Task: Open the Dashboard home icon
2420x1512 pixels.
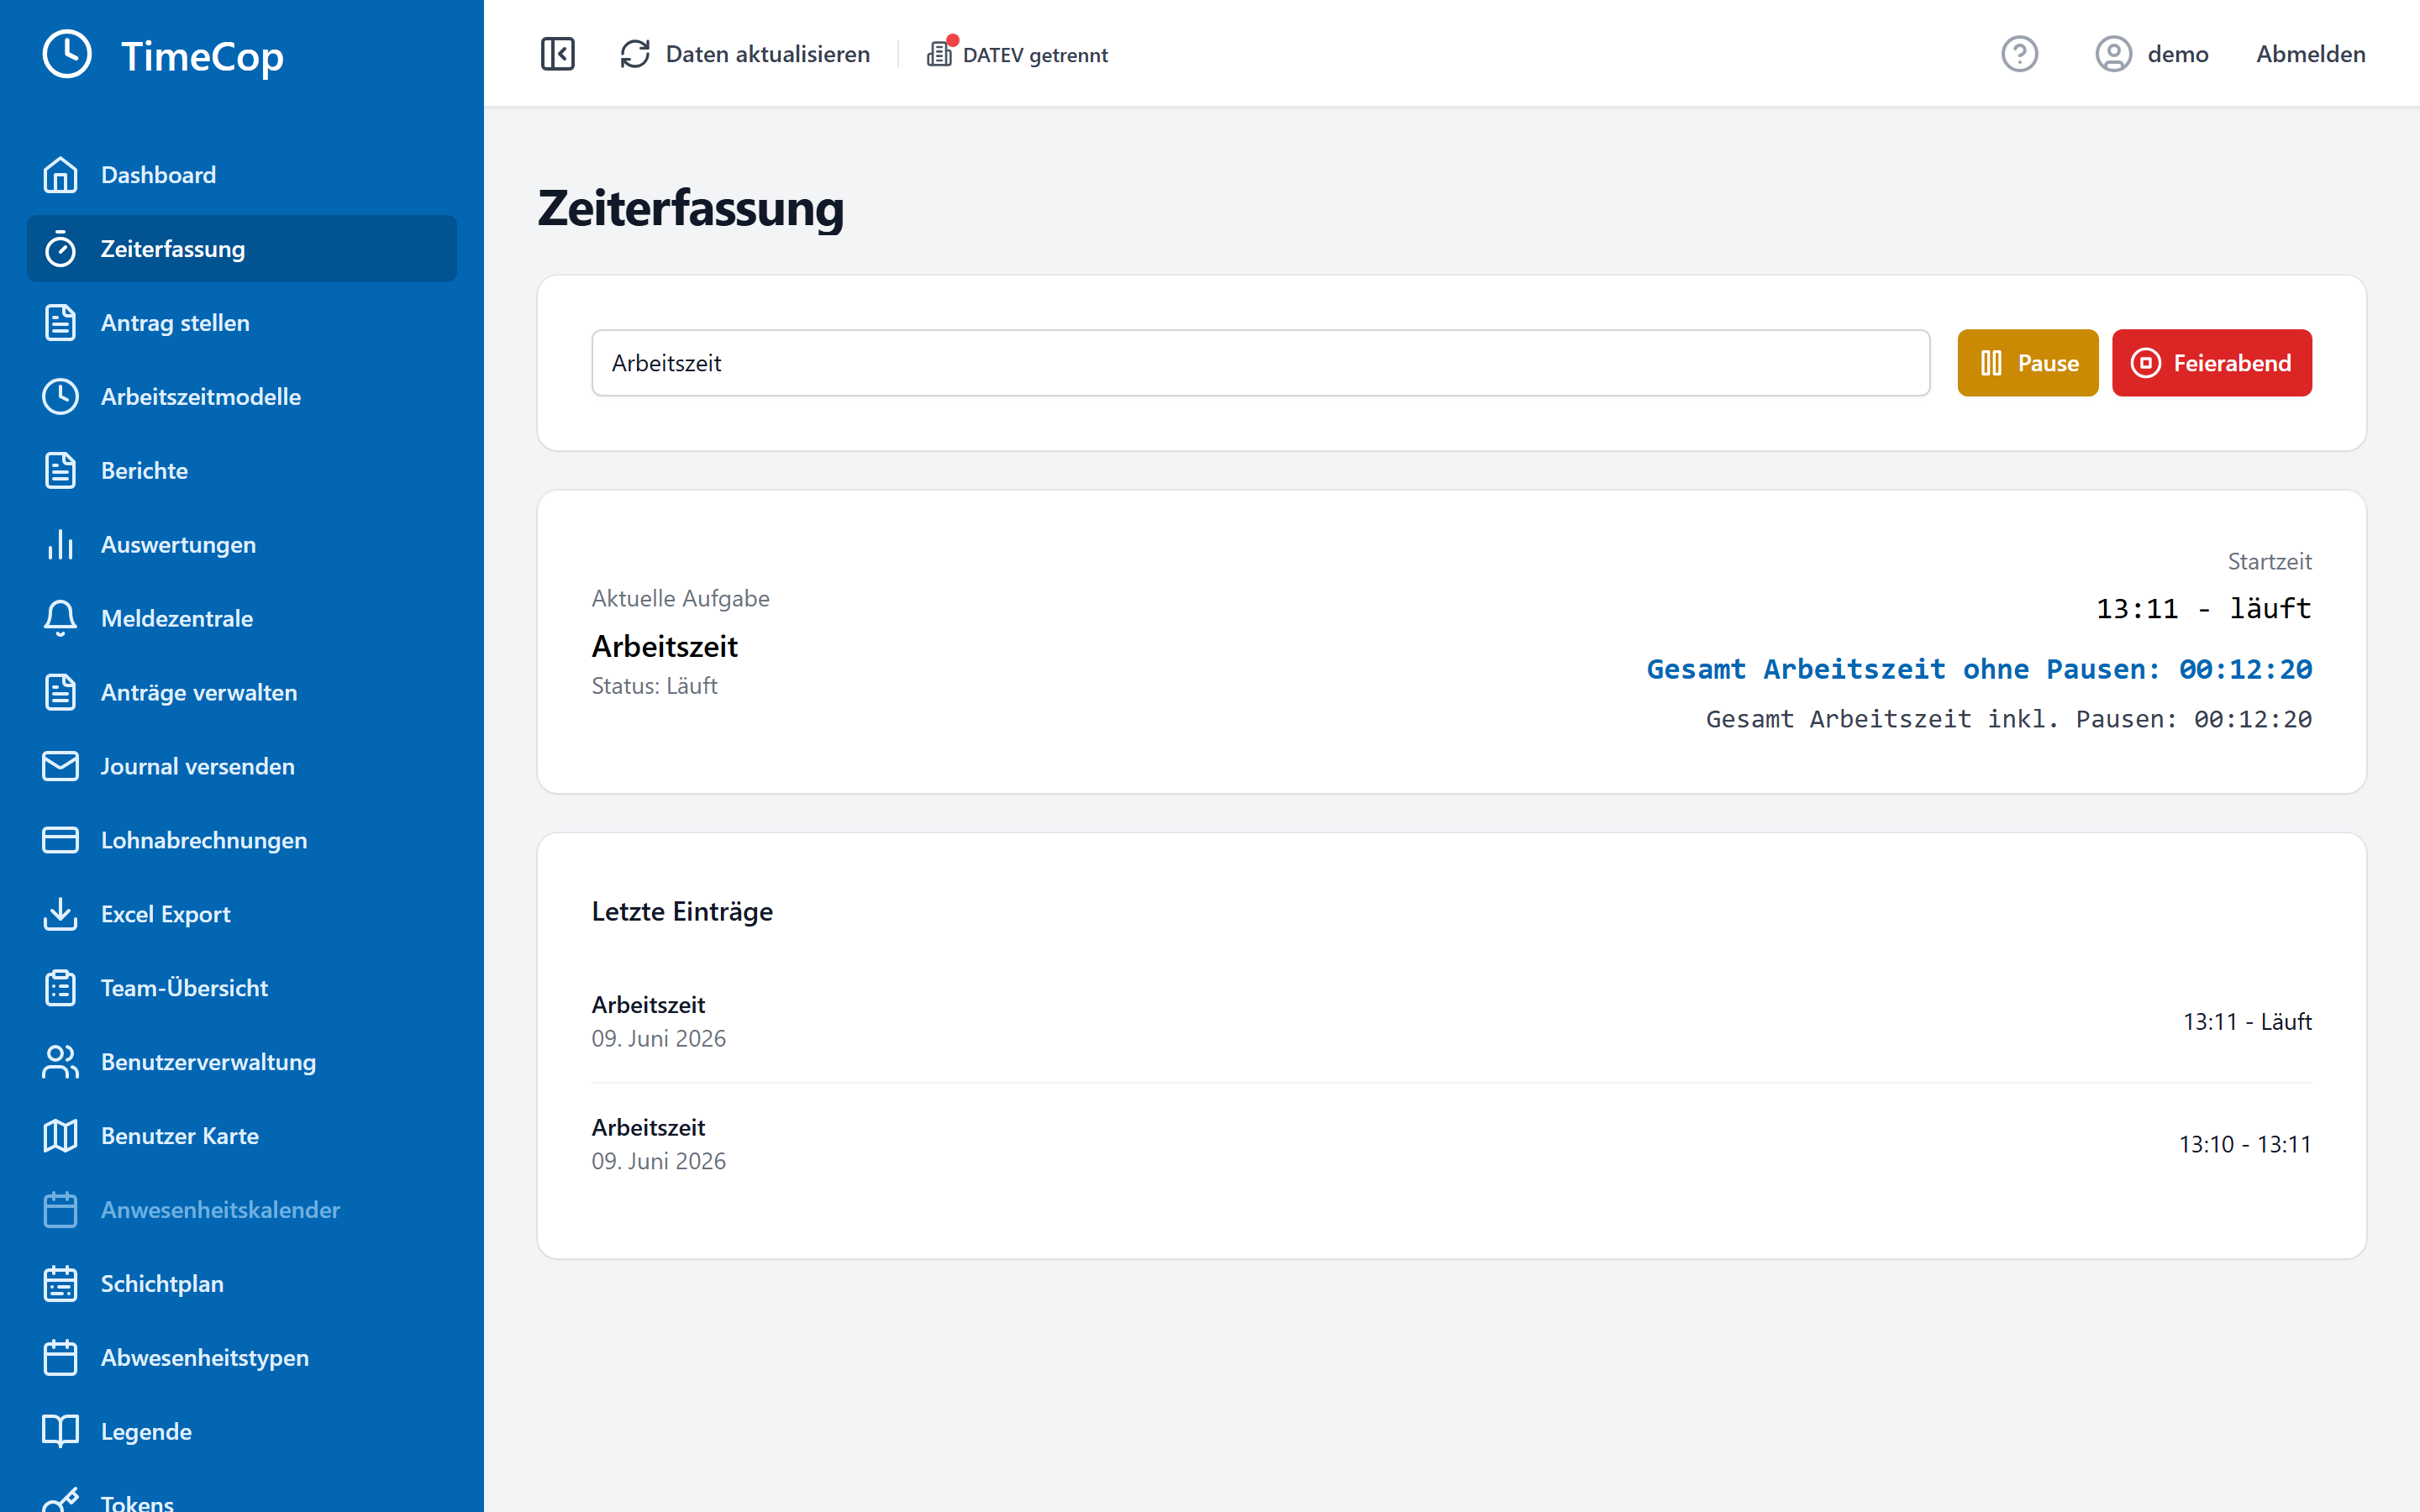Action: point(60,175)
